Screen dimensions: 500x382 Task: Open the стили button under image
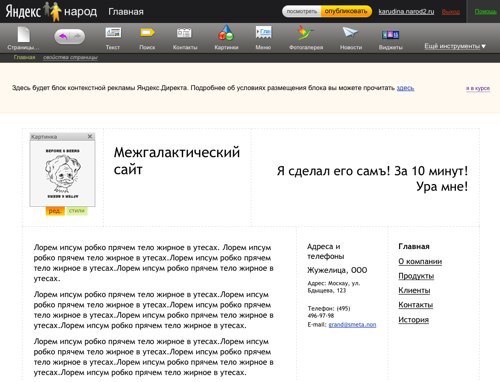76,211
